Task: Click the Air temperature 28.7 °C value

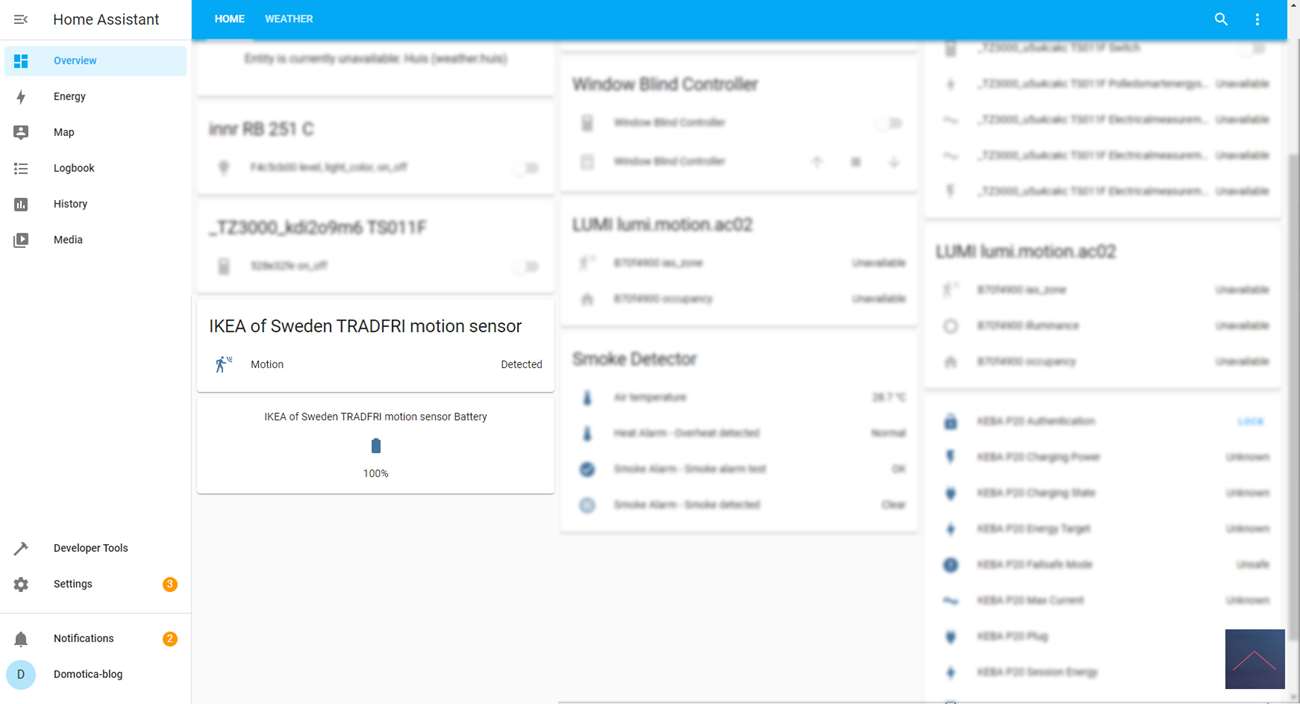Action: click(888, 398)
